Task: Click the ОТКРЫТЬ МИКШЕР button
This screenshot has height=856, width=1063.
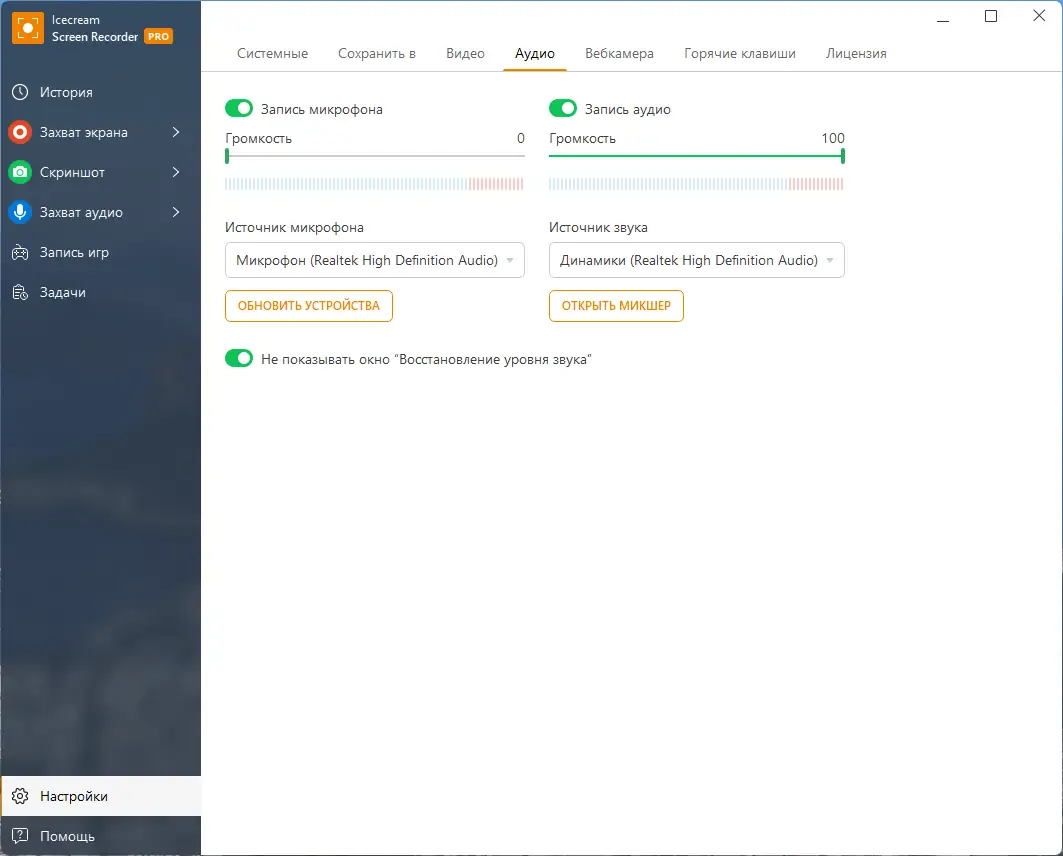Action: coord(616,306)
